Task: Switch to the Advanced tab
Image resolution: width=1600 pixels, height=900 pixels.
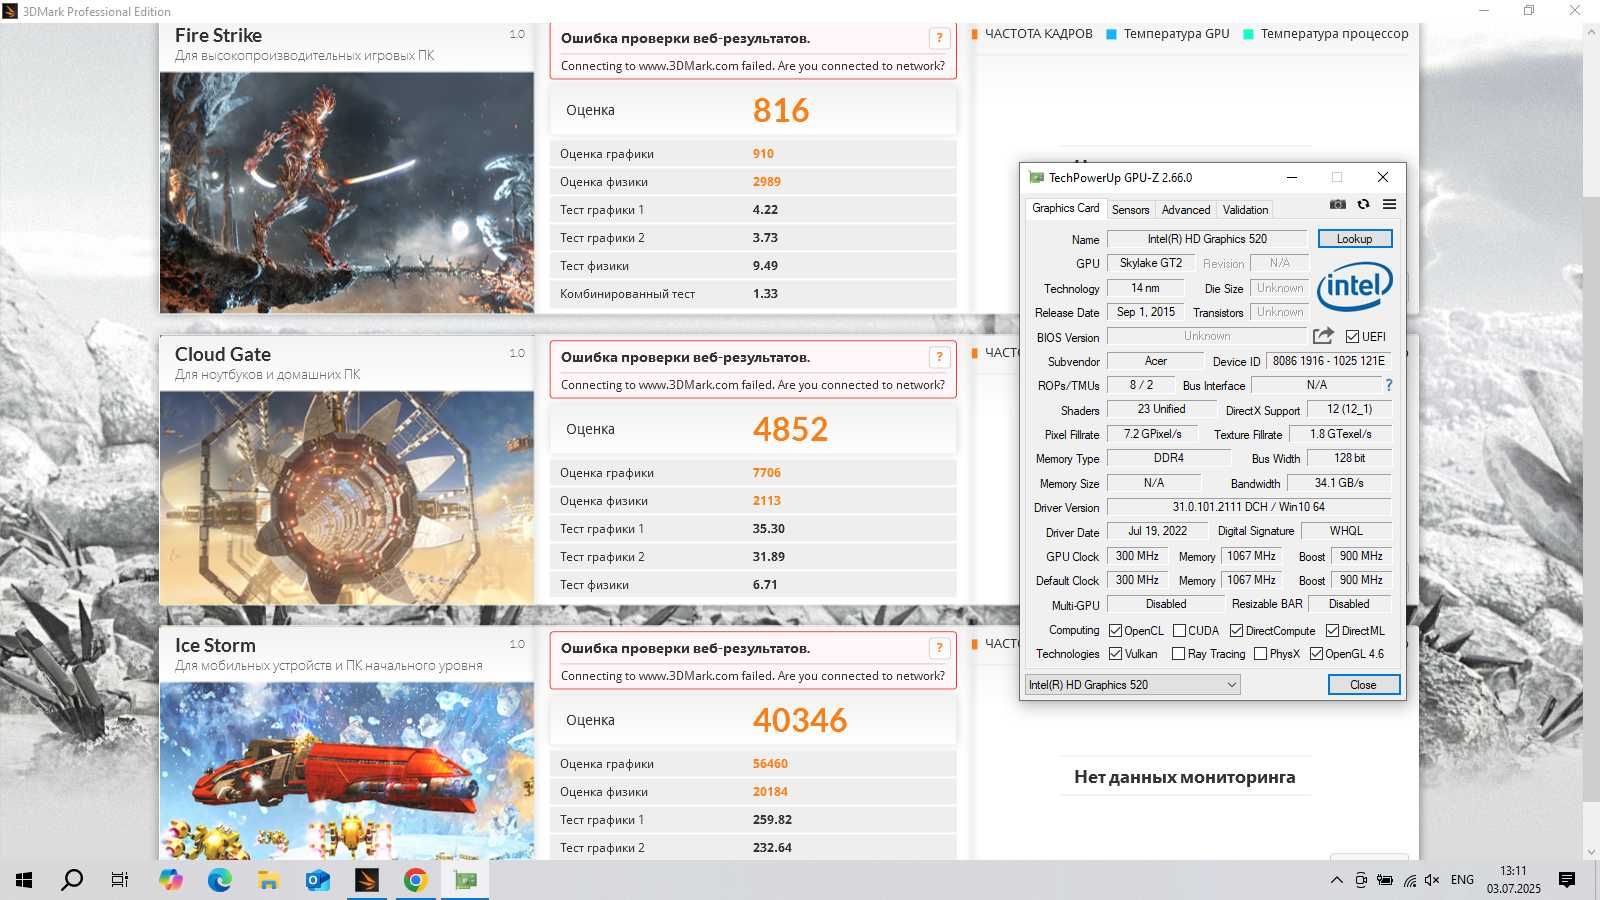Action: [1186, 210]
